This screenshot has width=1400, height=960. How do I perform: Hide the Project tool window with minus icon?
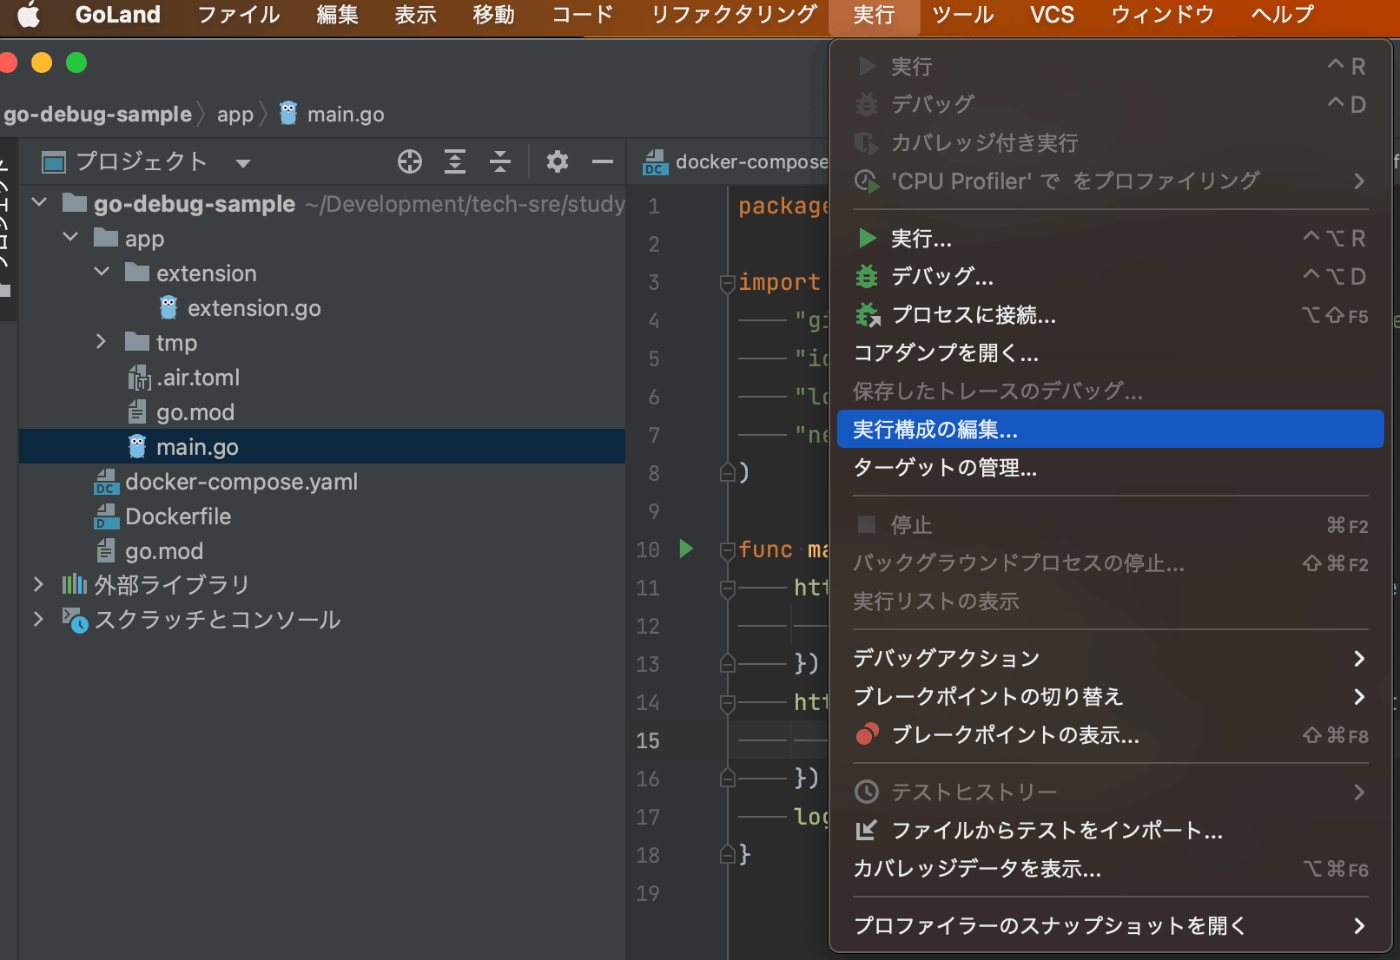coord(602,161)
